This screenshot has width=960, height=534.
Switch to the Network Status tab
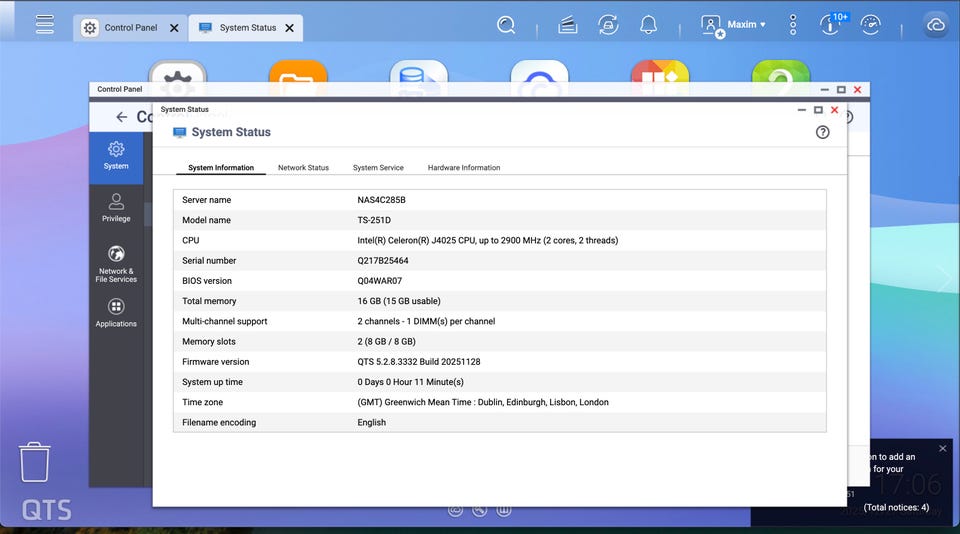[x=303, y=168]
